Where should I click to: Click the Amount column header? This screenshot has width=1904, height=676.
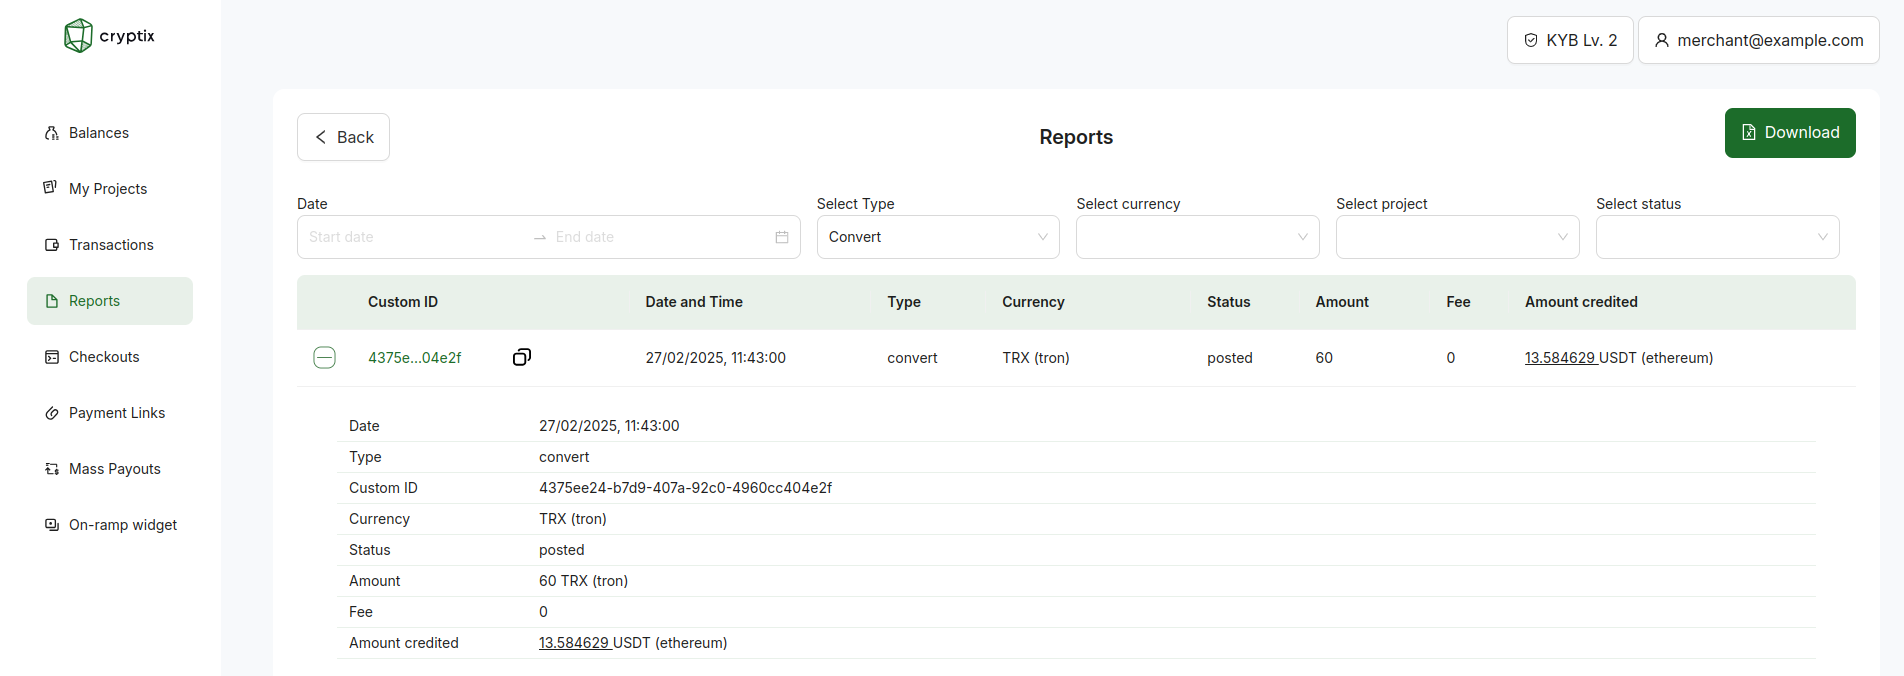click(x=1342, y=302)
